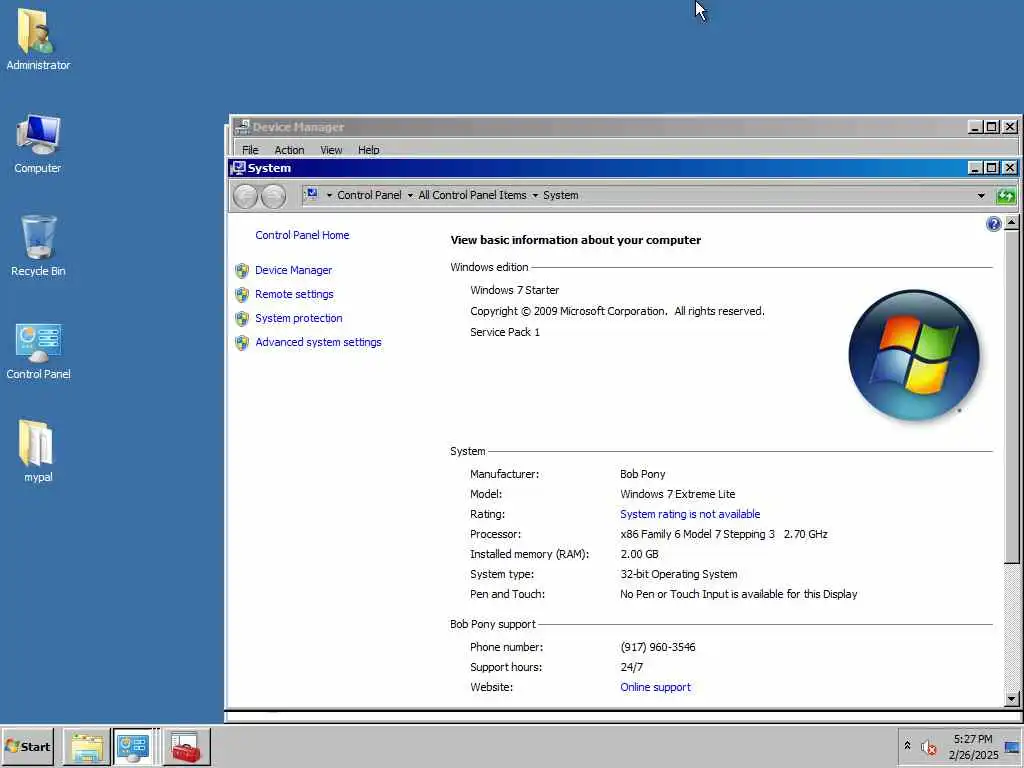1024x768 pixels.
Task: Click the '32-bit Operating System' text
Action: (x=679, y=575)
